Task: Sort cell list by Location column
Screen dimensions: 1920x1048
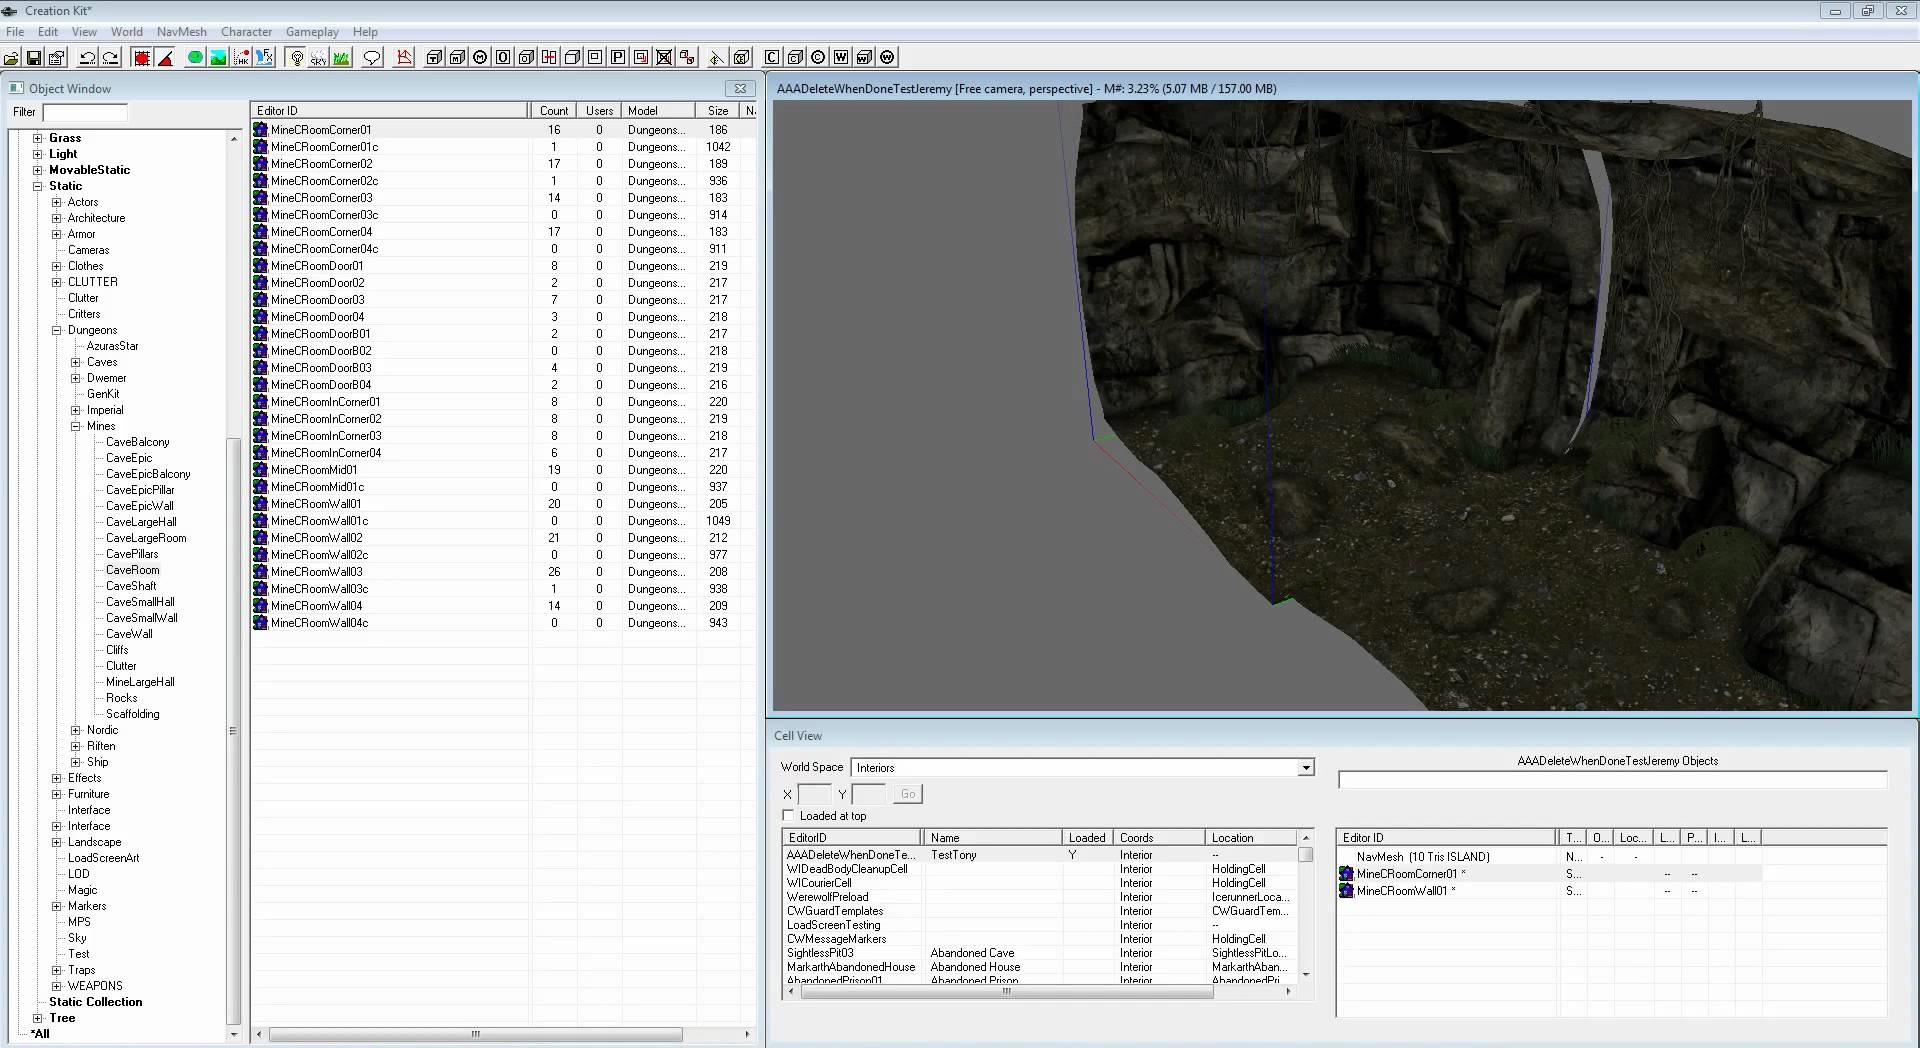Action: pos(1250,838)
